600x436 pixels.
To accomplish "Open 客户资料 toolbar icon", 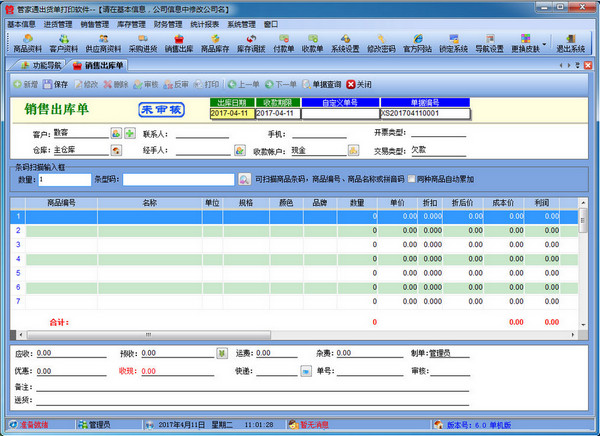I will 64,41.
